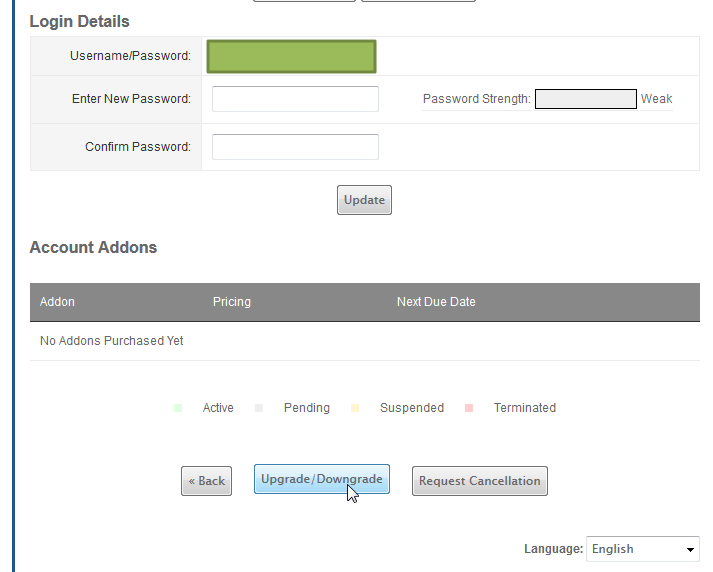Open the Language dropdown showing English
The height and width of the screenshot is (572, 713).
coord(642,549)
